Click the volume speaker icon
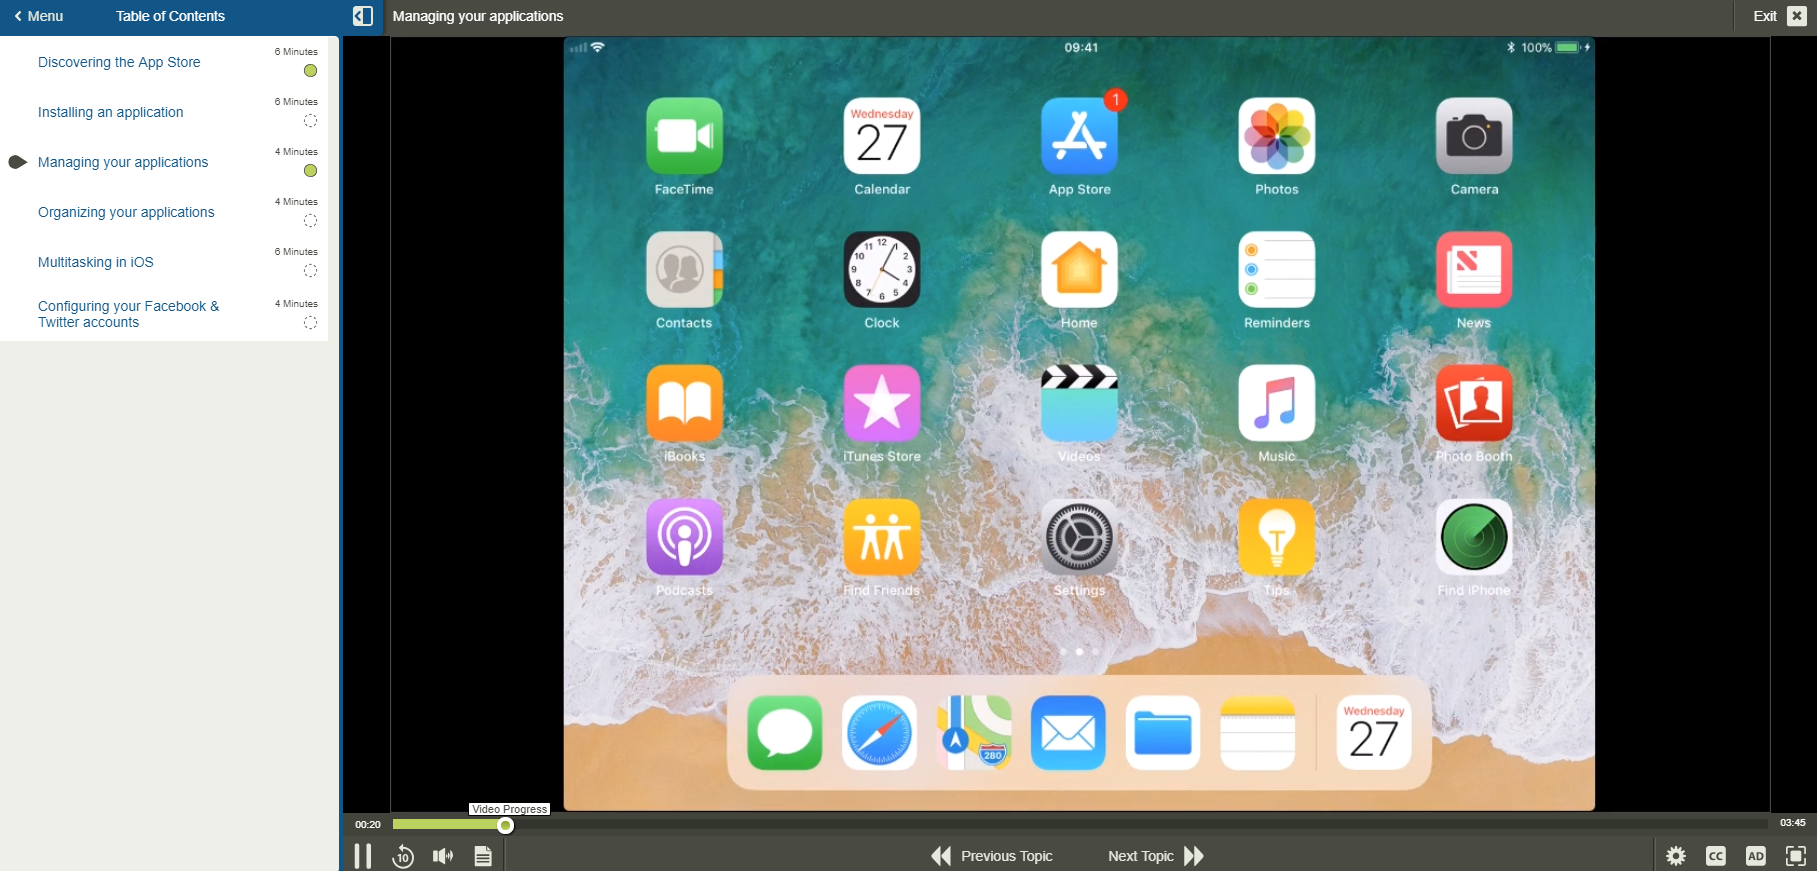This screenshot has height=871, width=1817. (x=443, y=856)
